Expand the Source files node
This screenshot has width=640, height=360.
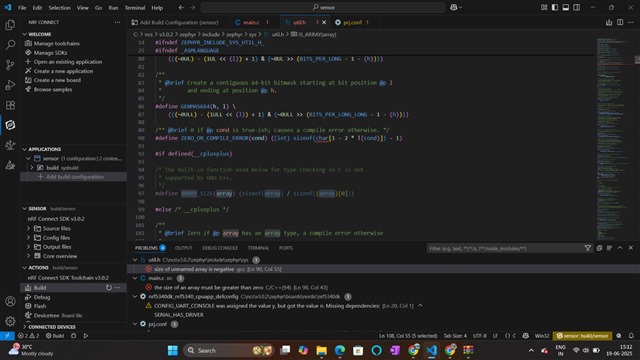28,229
